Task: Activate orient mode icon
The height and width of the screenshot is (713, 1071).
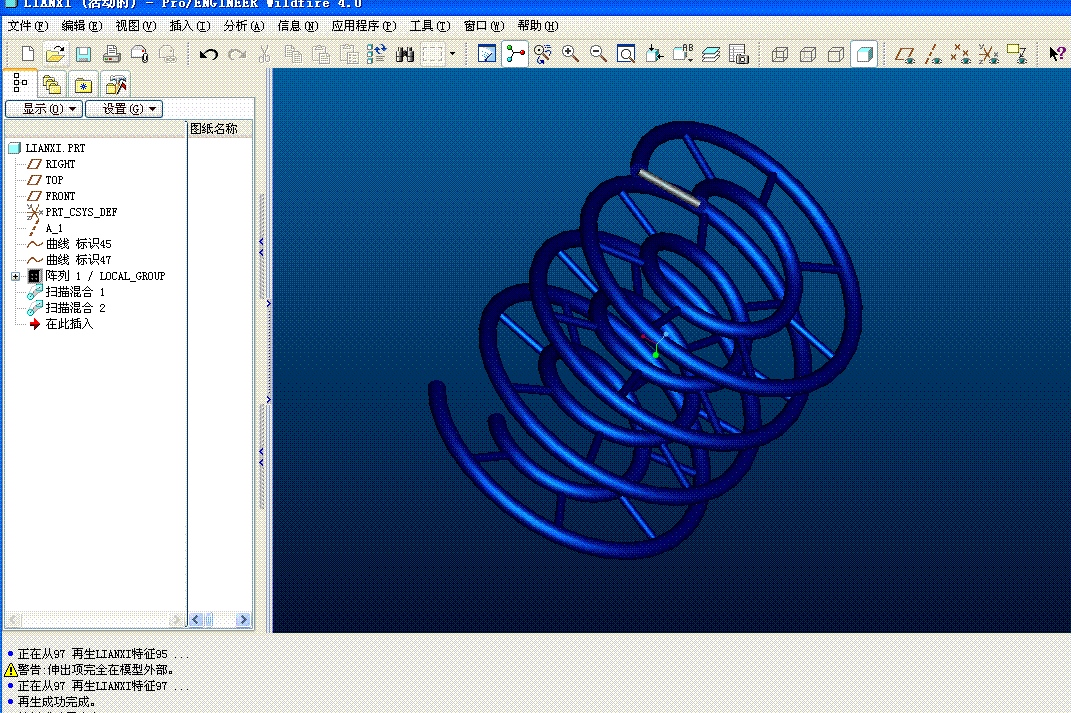Action: 543,54
